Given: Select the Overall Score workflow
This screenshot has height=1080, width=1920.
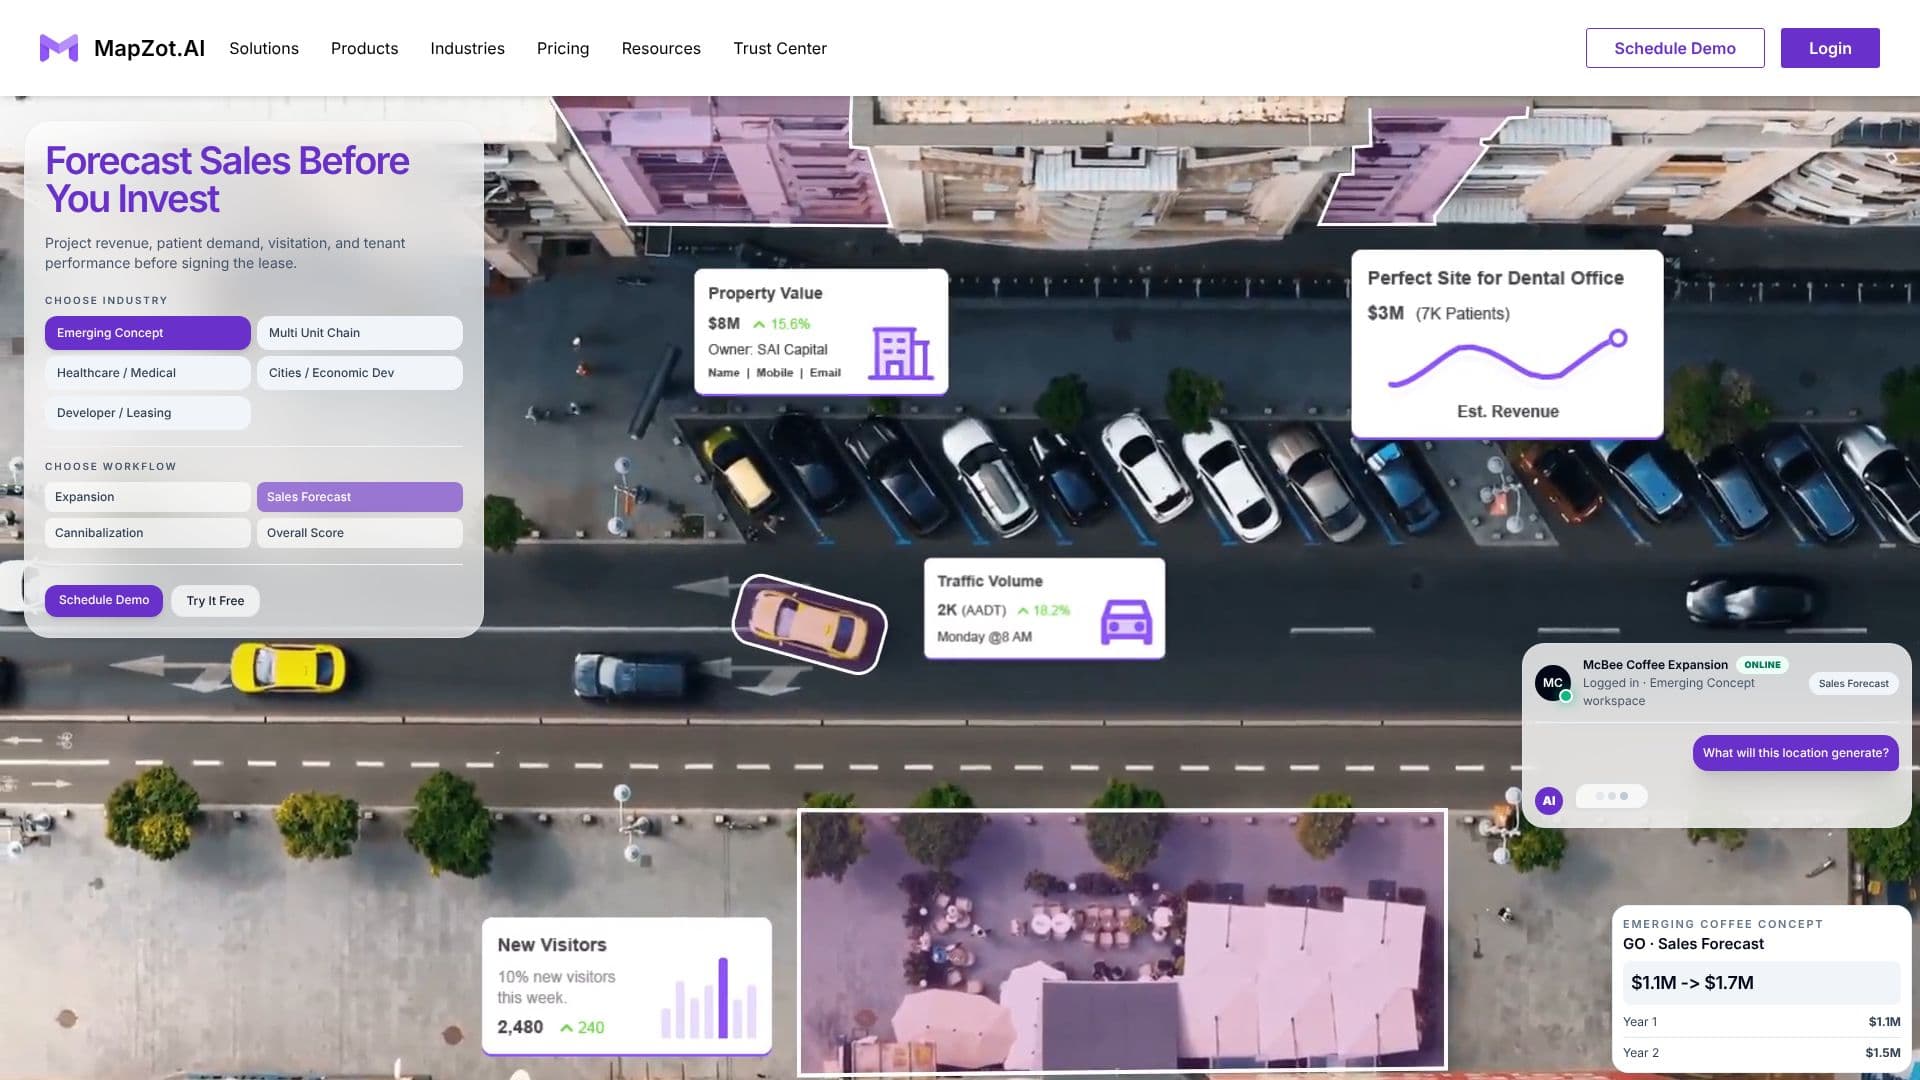Looking at the screenshot, I should (360, 533).
